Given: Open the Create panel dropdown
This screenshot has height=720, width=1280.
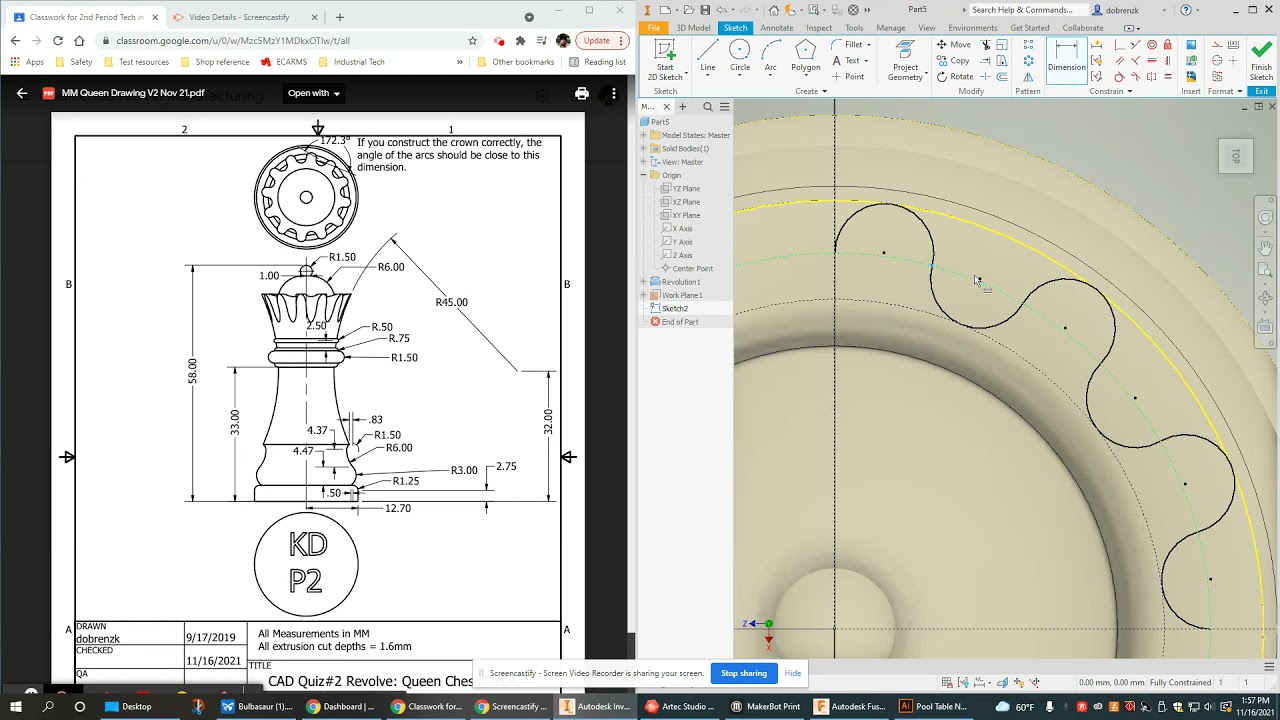Looking at the screenshot, I should pyautogui.click(x=811, y=91).
